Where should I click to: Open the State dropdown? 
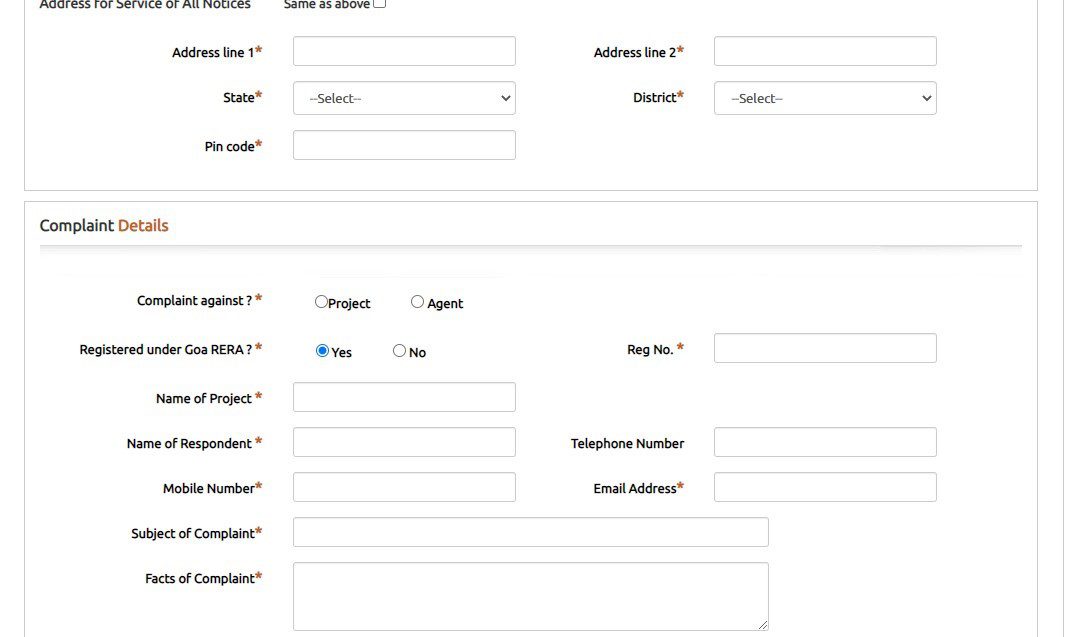point(404,98)
